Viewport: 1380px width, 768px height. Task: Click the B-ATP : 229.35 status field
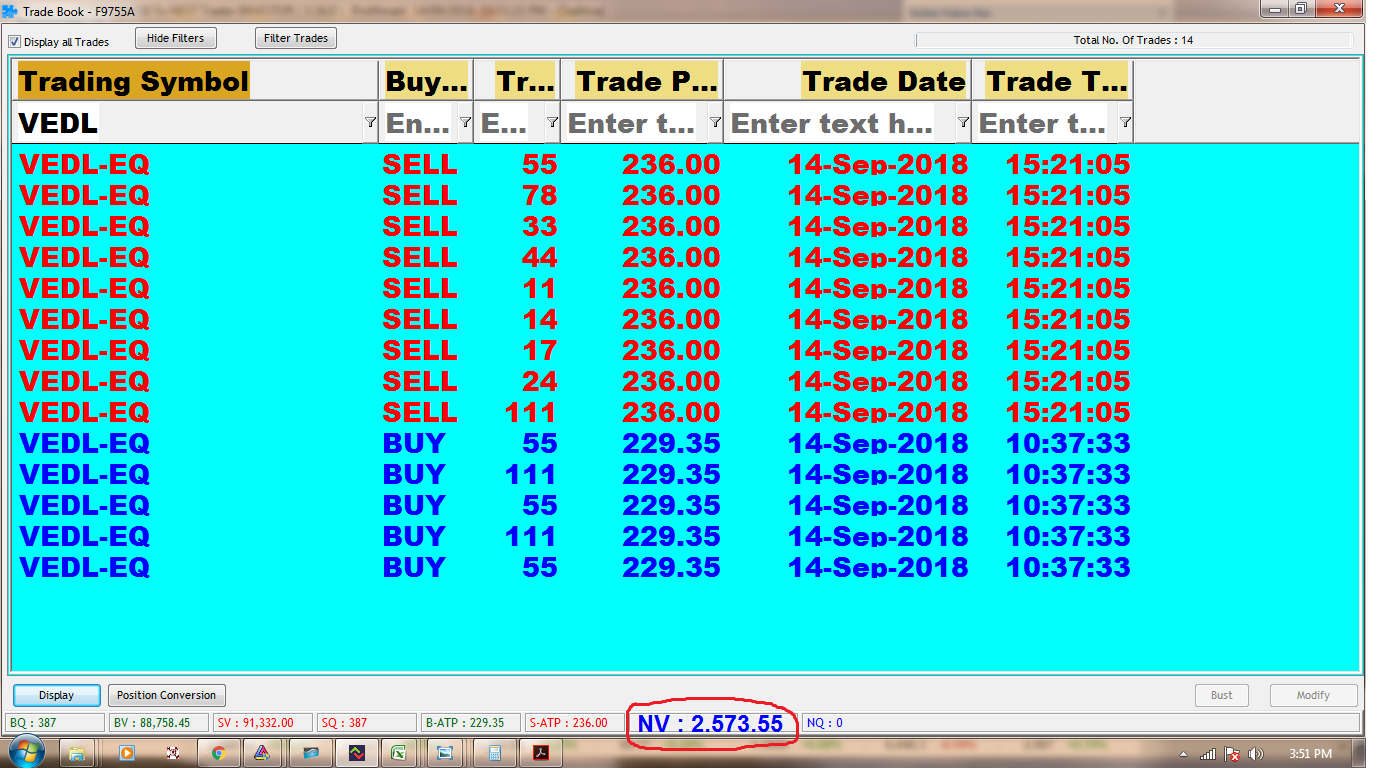click(x=471, y=722)
